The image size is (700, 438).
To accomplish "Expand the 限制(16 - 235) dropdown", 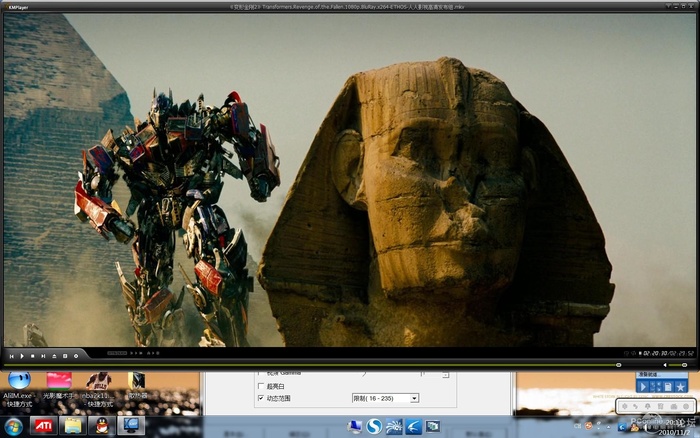I will 414,398.
